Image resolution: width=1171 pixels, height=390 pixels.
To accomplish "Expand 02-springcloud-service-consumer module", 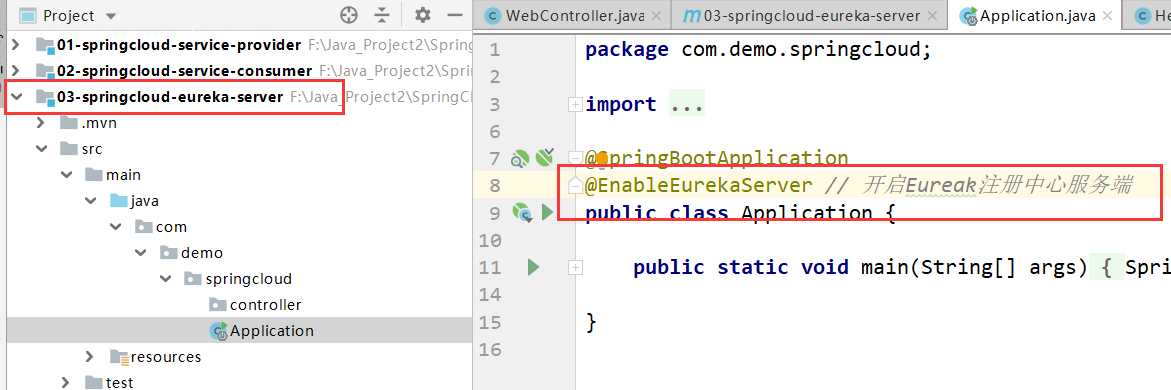I will coord(16,70).
